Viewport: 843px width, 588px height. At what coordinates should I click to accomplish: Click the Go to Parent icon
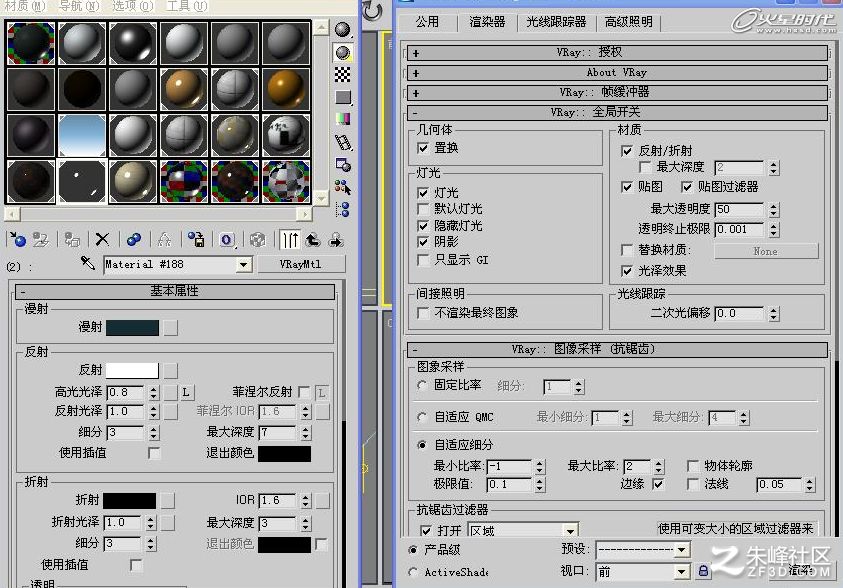pos(313,240)
